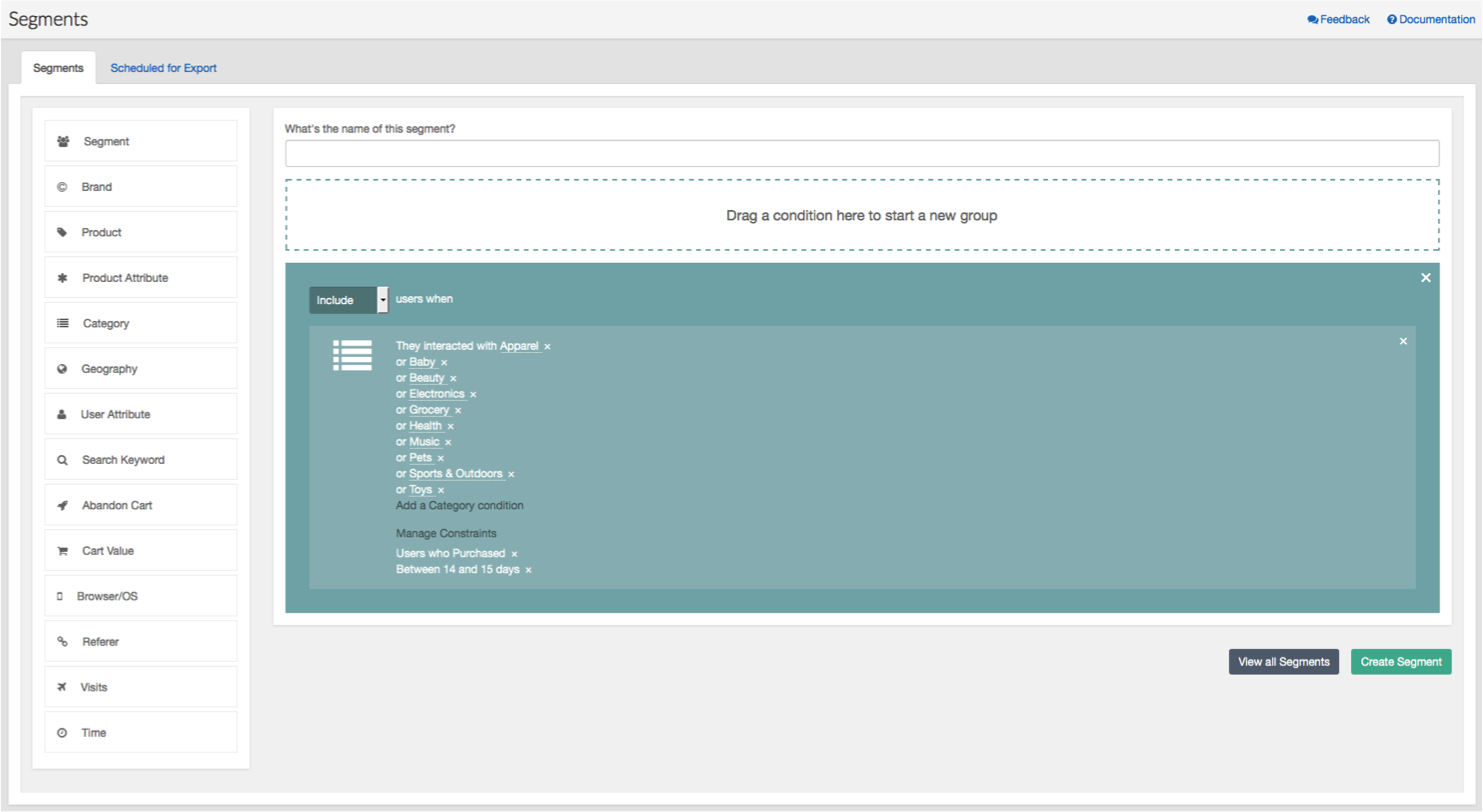Remove Grocery category with its x

tap(458, 411)
